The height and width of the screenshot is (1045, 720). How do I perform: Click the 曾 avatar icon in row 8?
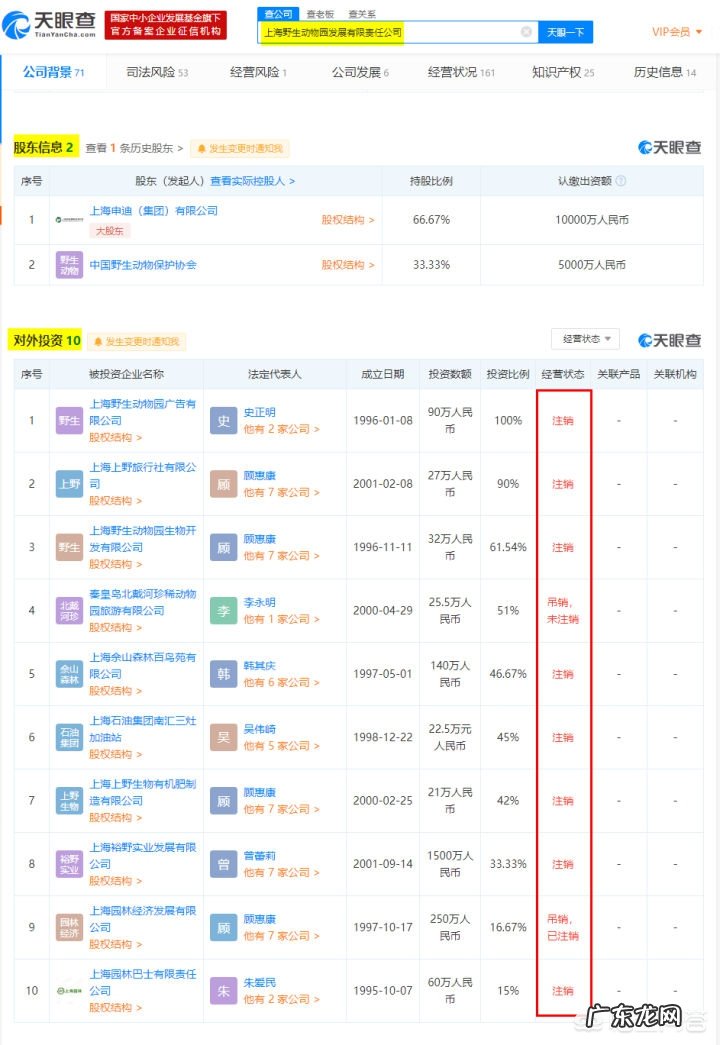tap(223, 864)
